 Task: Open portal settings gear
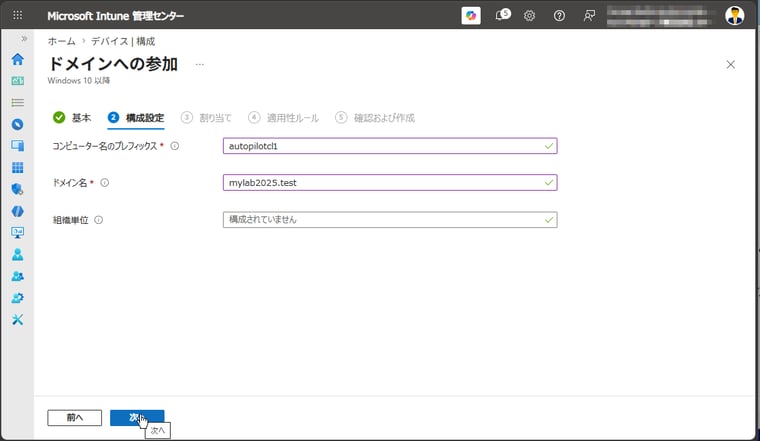click(x=529, y=16)
